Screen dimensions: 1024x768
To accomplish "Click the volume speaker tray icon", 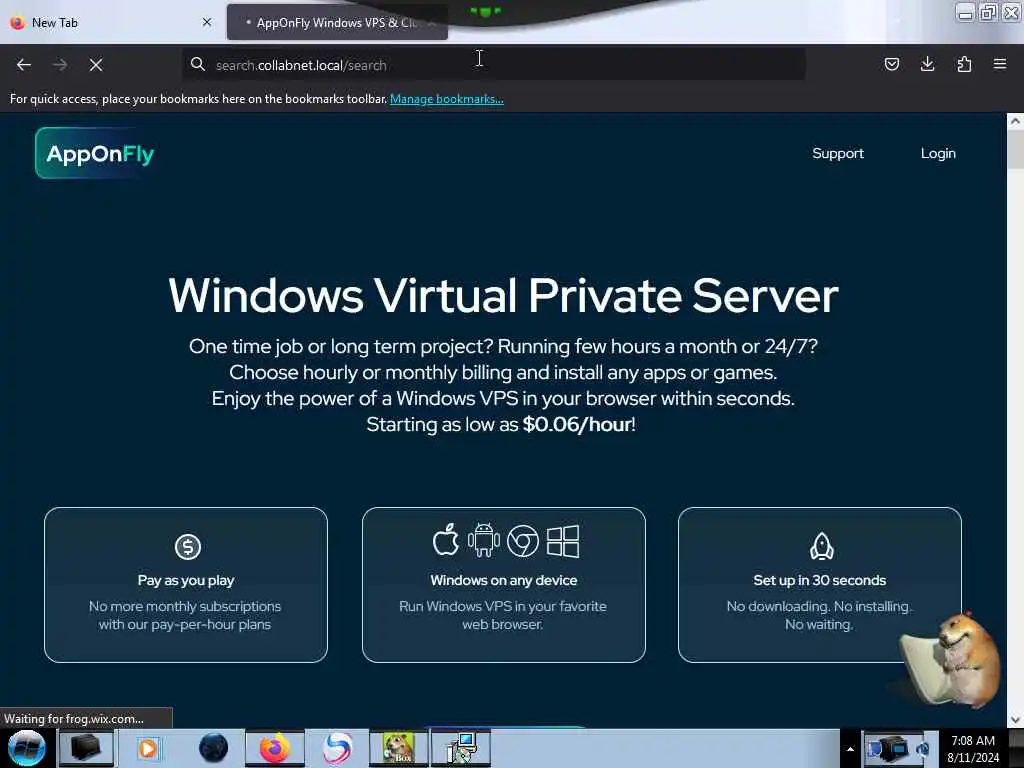I will (x=922, y=749).
